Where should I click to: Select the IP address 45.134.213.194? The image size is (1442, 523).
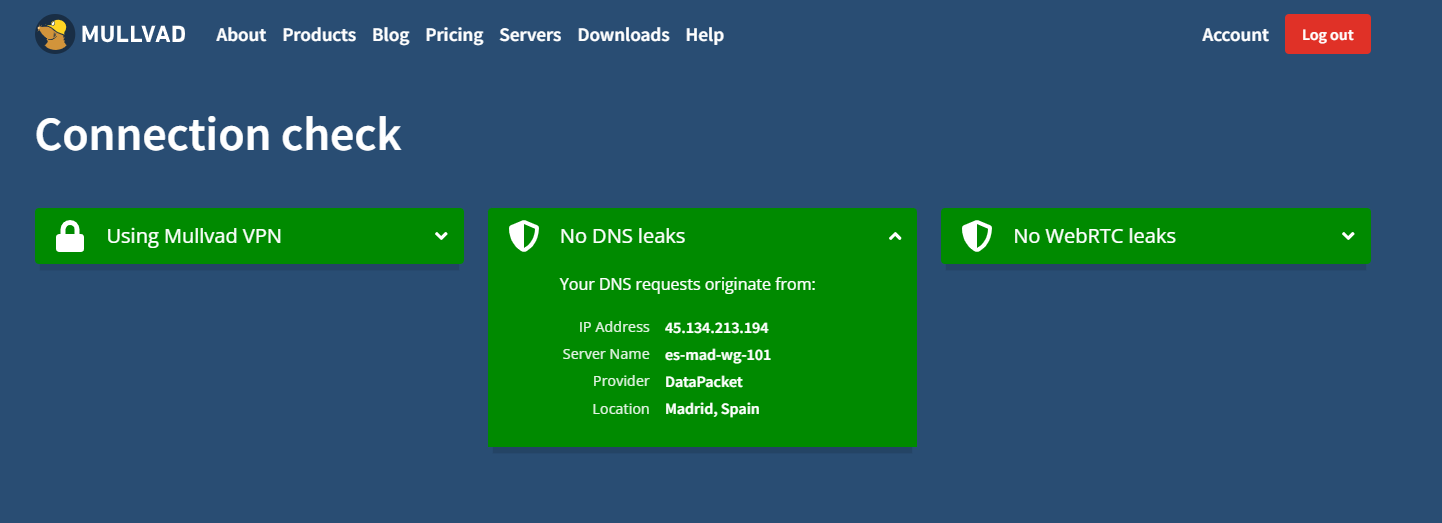pos(716,328)
